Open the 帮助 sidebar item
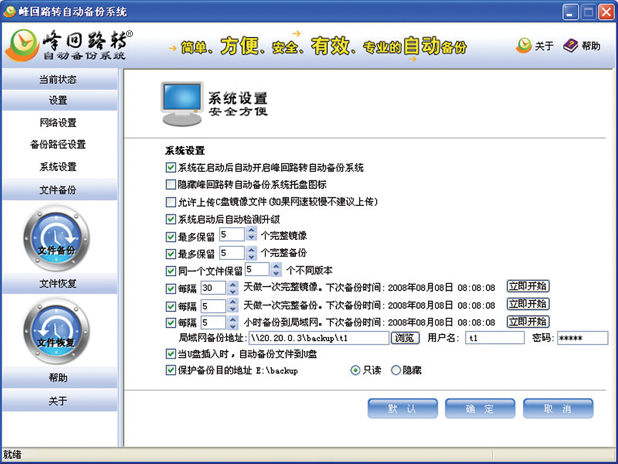 tap(60, 378)
